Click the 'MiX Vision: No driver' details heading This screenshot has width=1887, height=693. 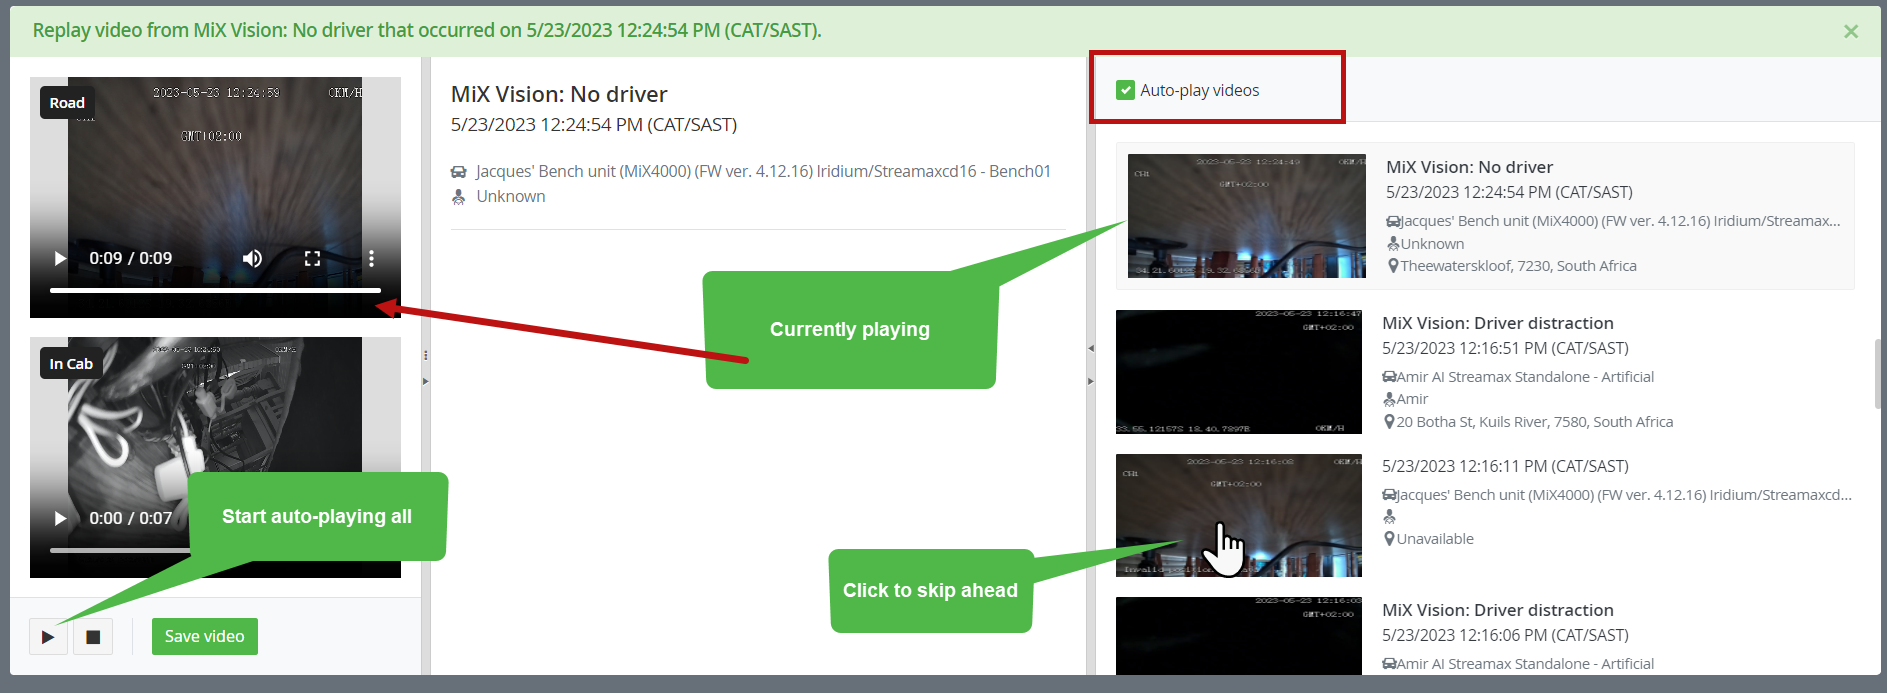tap(559, 94)
